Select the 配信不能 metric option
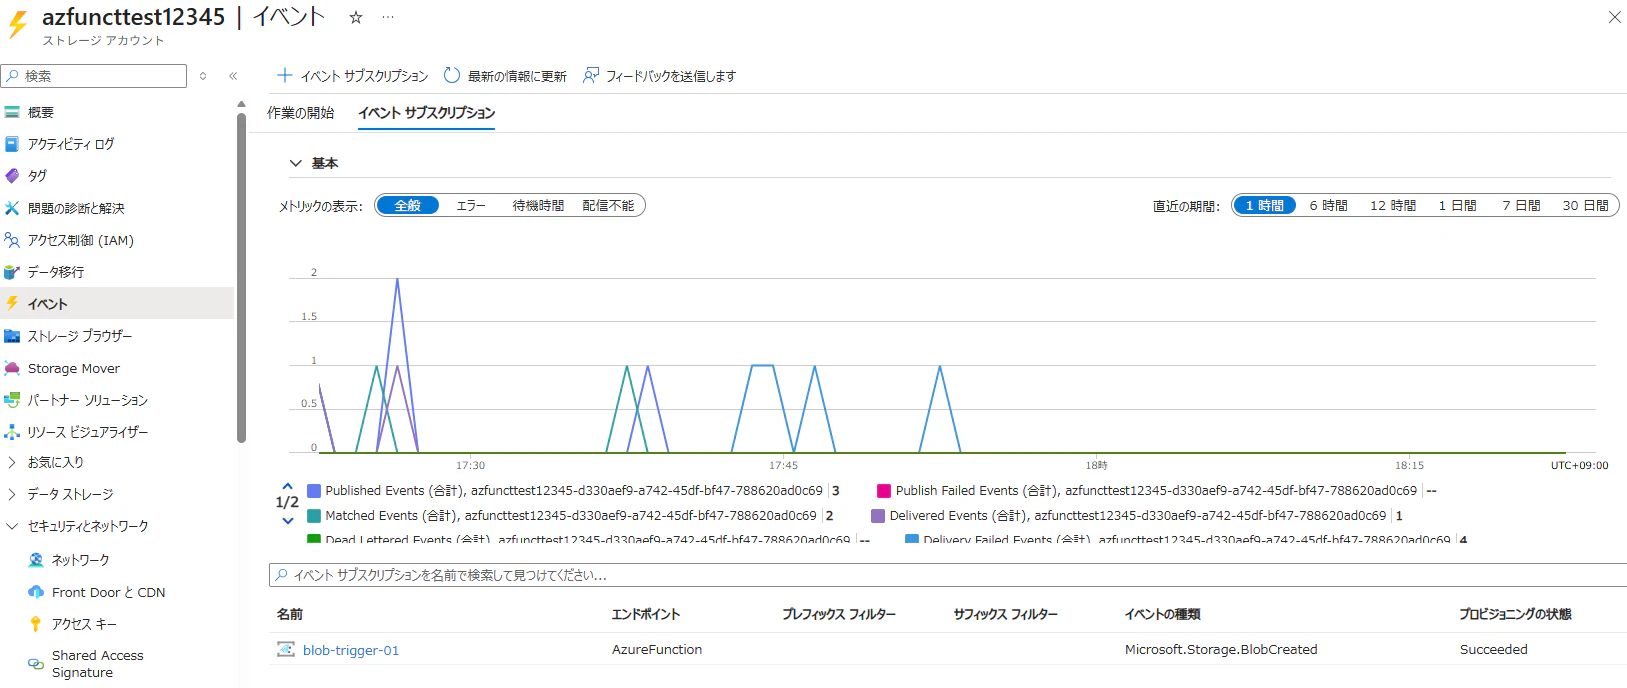Screen dimensions: 1627x688 [x=608, y=206]
